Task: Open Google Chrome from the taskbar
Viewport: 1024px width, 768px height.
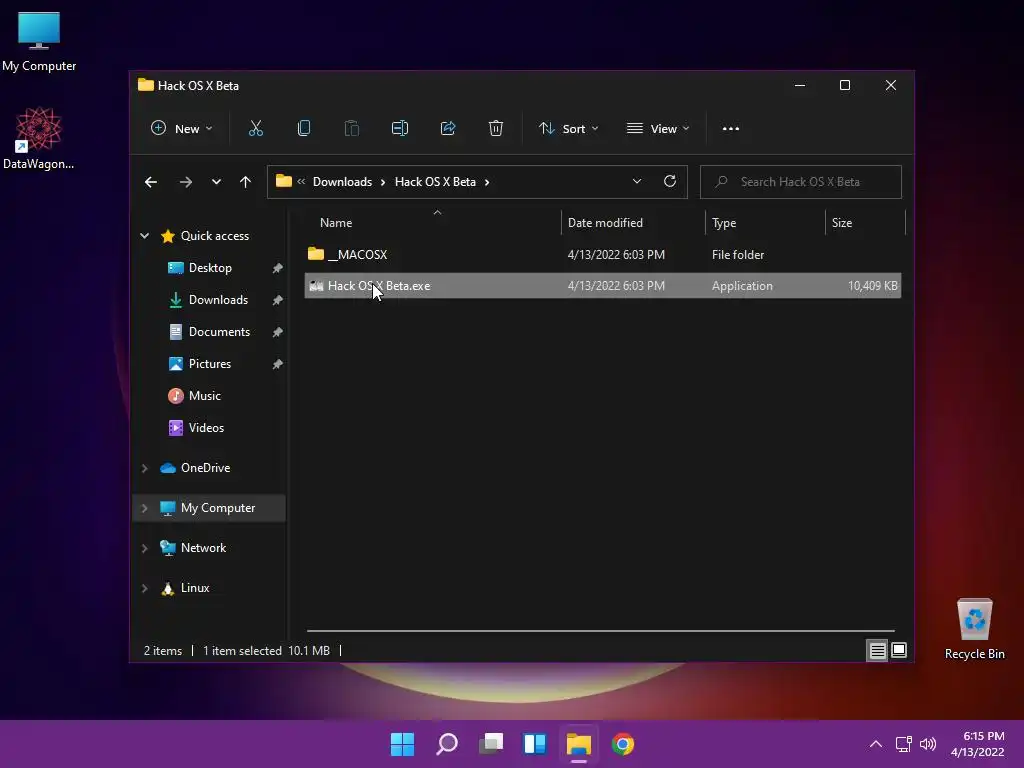Action: (x=623, y=744)
